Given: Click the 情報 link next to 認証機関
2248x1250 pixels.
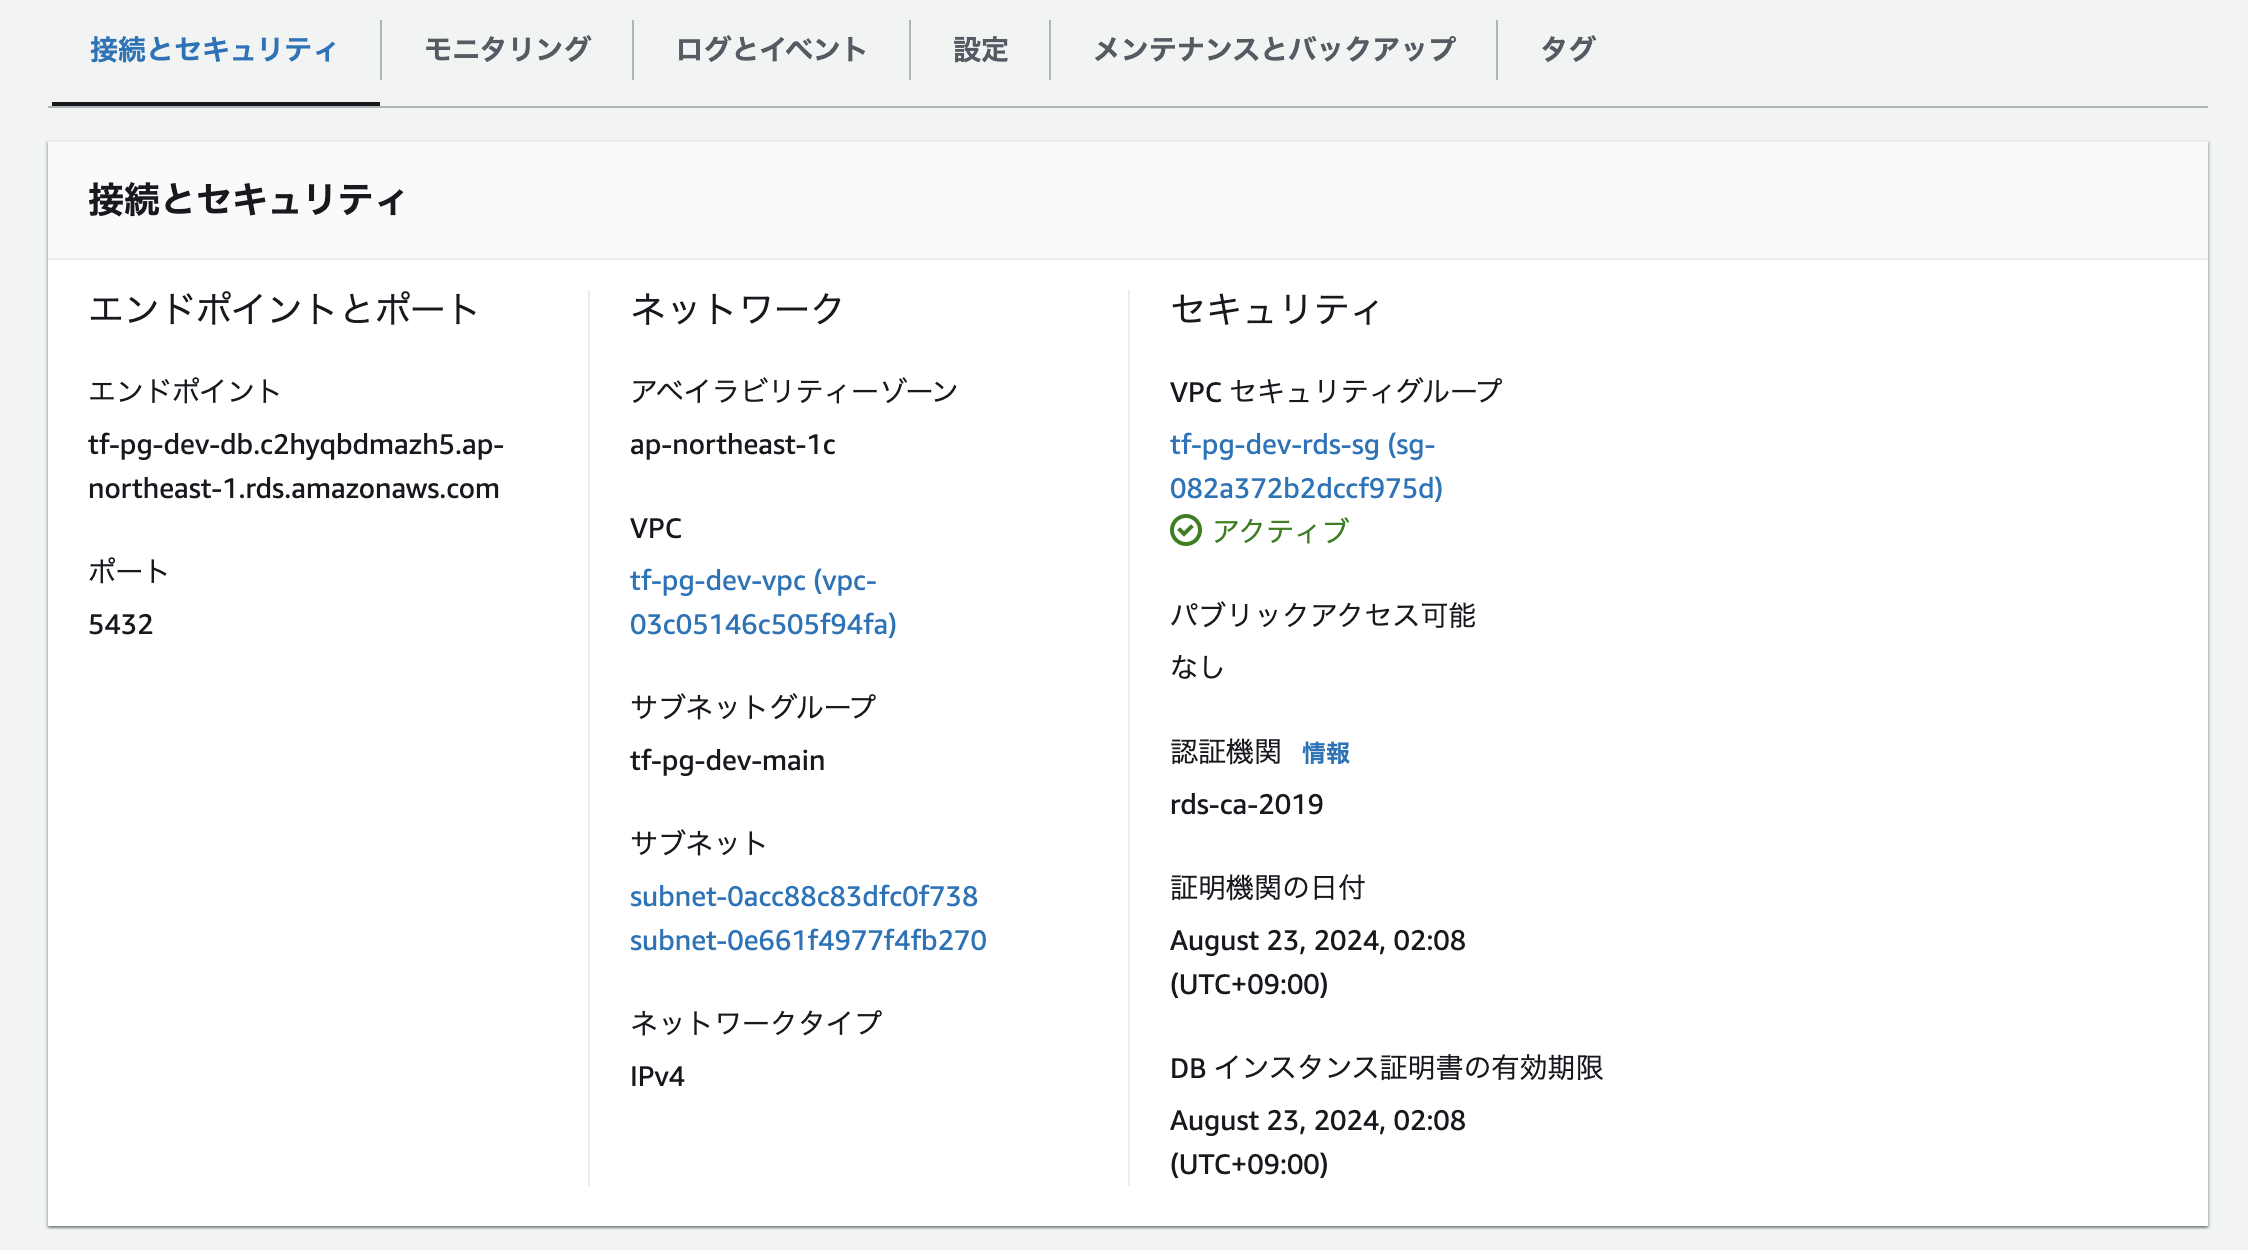Looking at the screenshot, I should coord(1325,752).
